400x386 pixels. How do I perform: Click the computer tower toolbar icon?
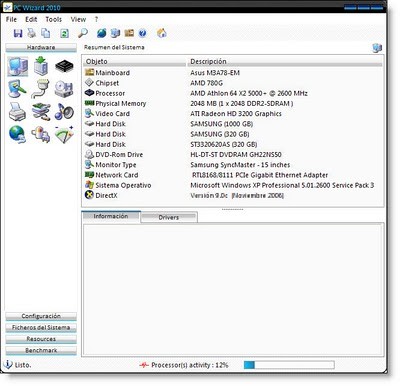[x=115, y=33]
